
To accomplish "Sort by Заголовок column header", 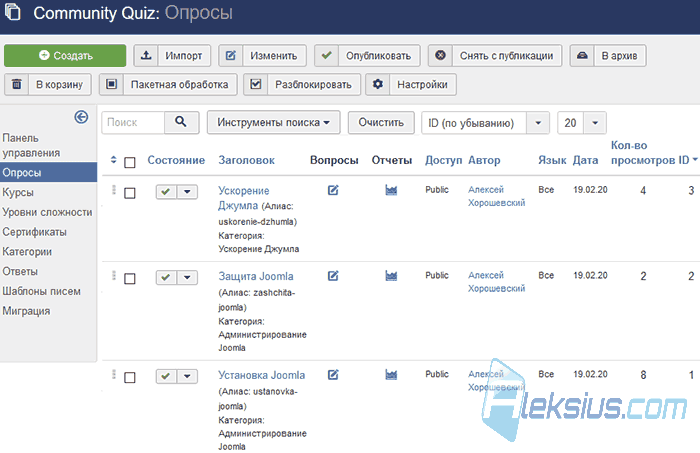I will [246, 160].
